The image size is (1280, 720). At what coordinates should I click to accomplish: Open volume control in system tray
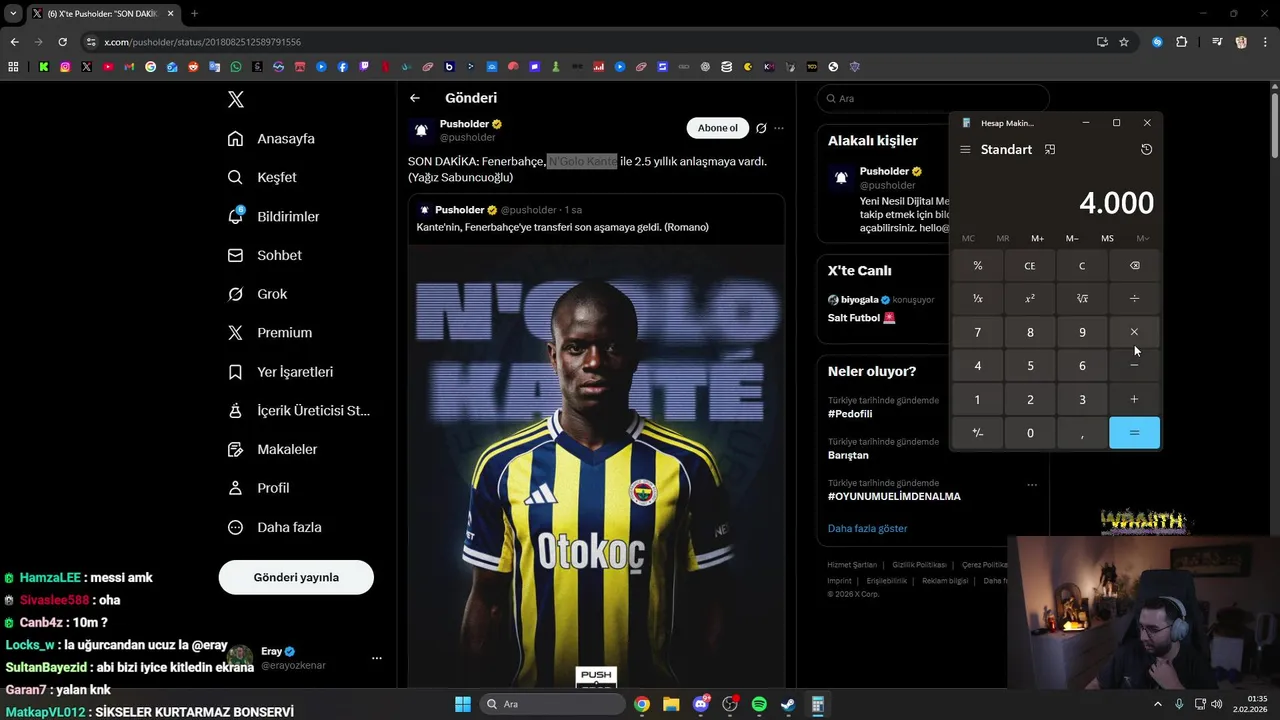pos(1216,704)
